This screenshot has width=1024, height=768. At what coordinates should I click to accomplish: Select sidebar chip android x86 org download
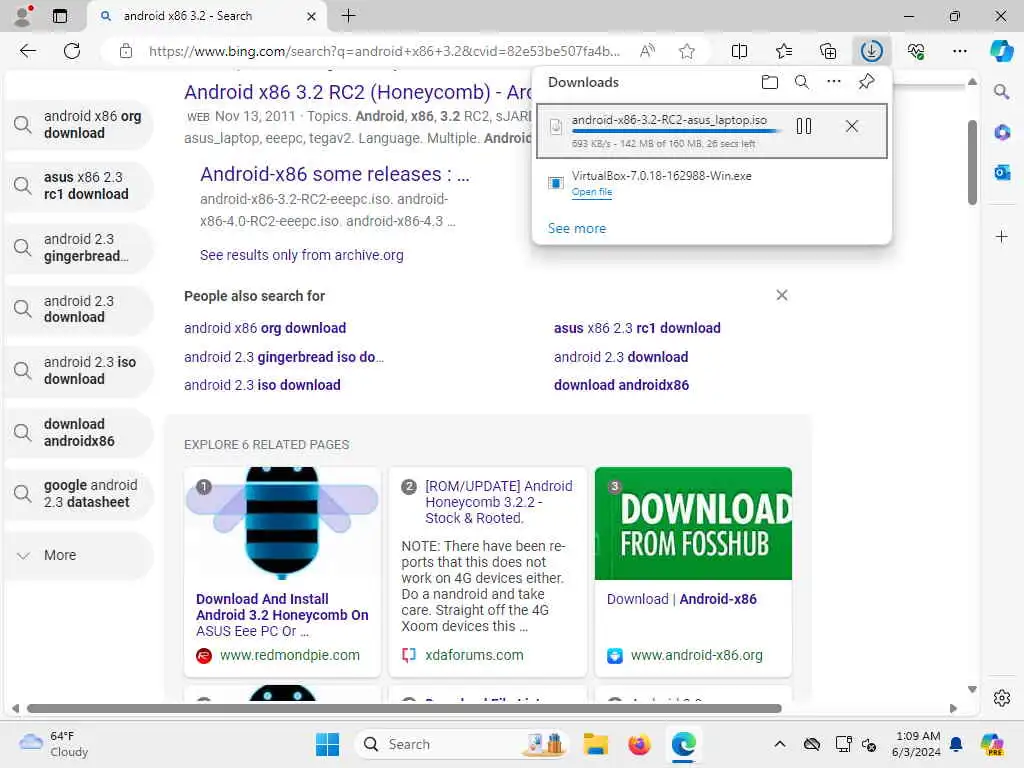click(79, 124)
